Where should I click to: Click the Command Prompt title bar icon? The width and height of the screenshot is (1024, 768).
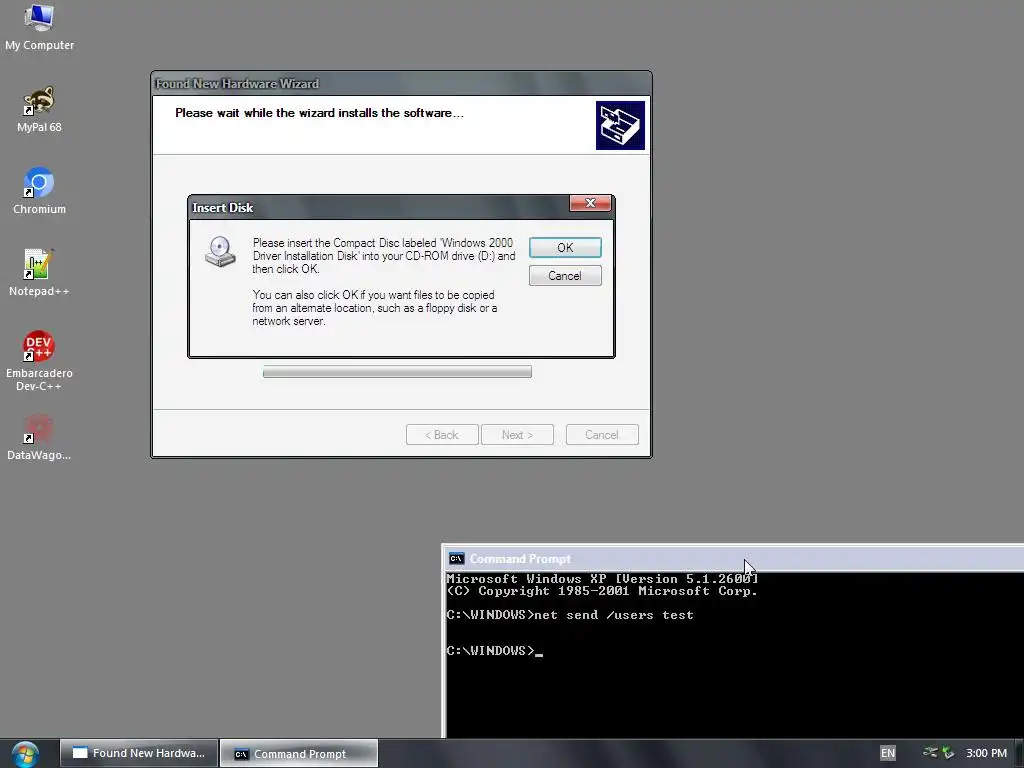[x=456, y=558]
